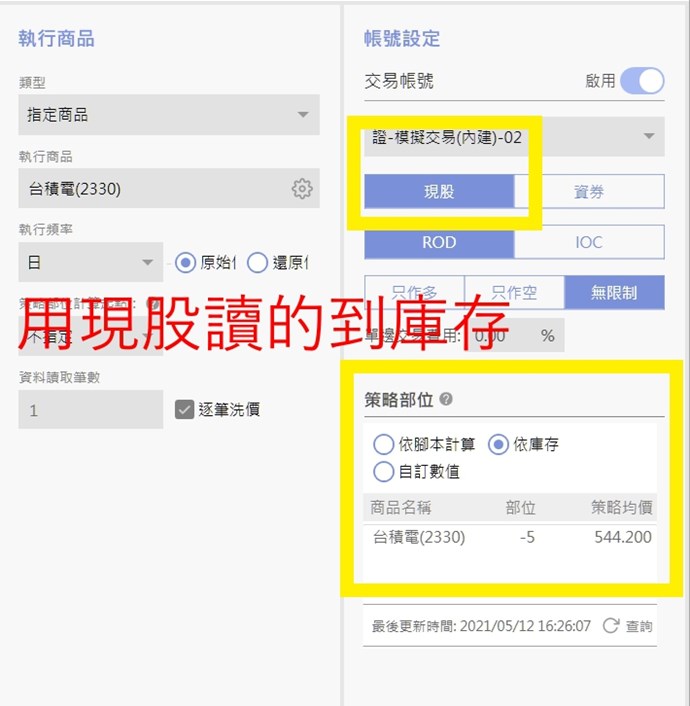Open the 類型 指定商品 dropdown
Screen dimensions: 690x706
(169, 115)
